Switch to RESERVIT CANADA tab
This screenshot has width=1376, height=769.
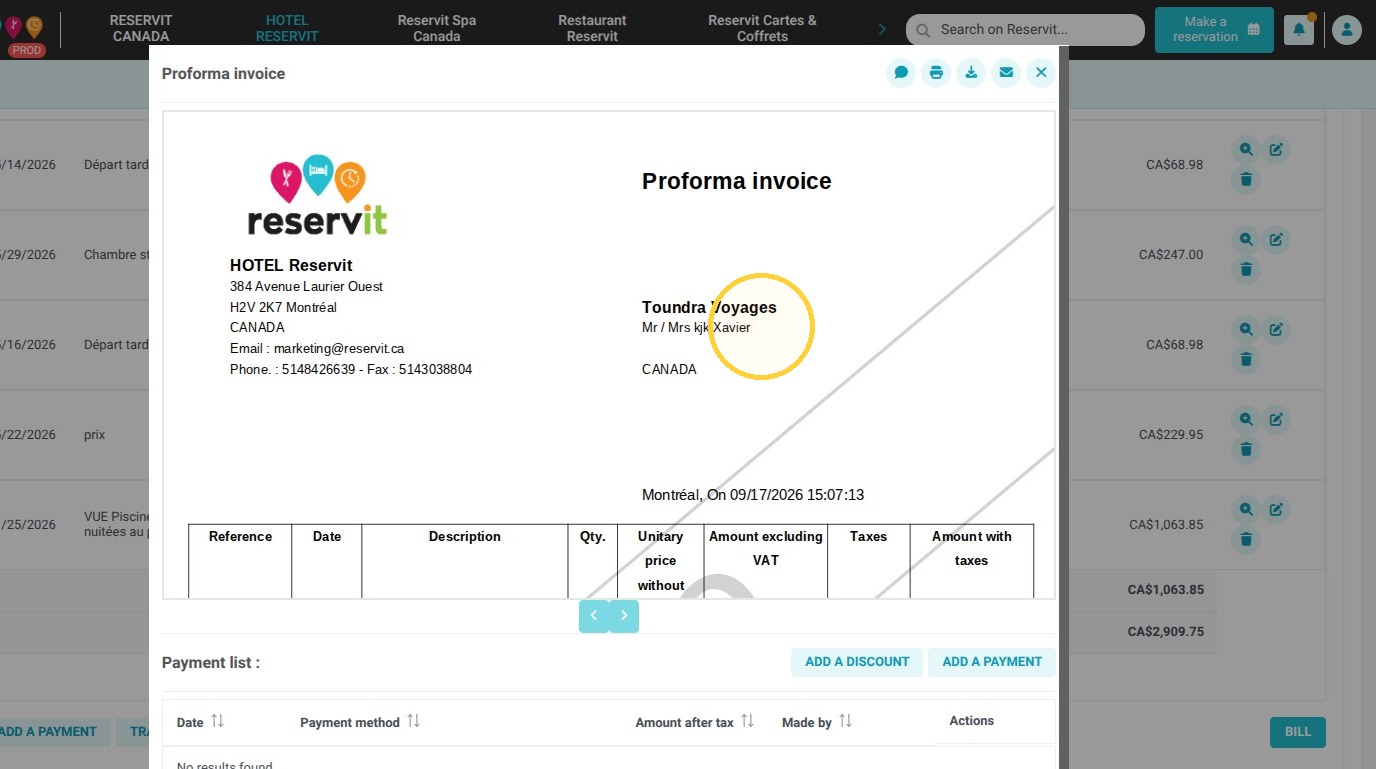141,28
